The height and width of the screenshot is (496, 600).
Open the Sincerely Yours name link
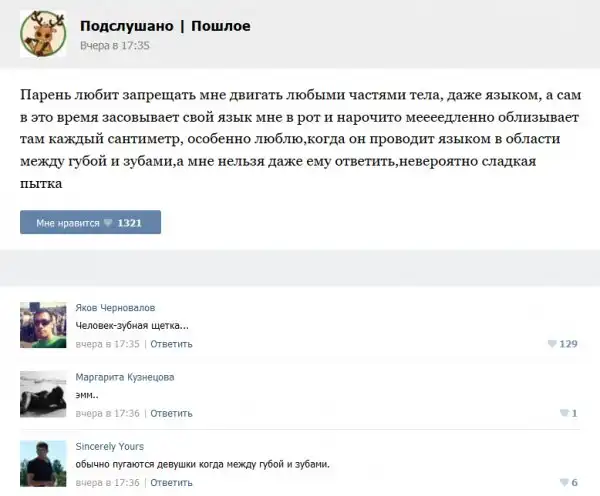coord(110,446)
